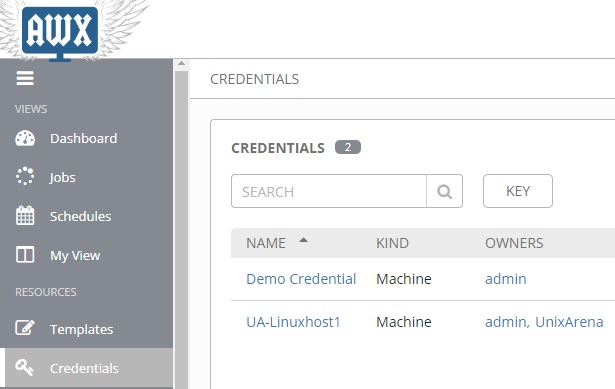Viewport: 615px width, 389px height.
Task: Click the search magnifier button
Action: [x=444, y=191]
